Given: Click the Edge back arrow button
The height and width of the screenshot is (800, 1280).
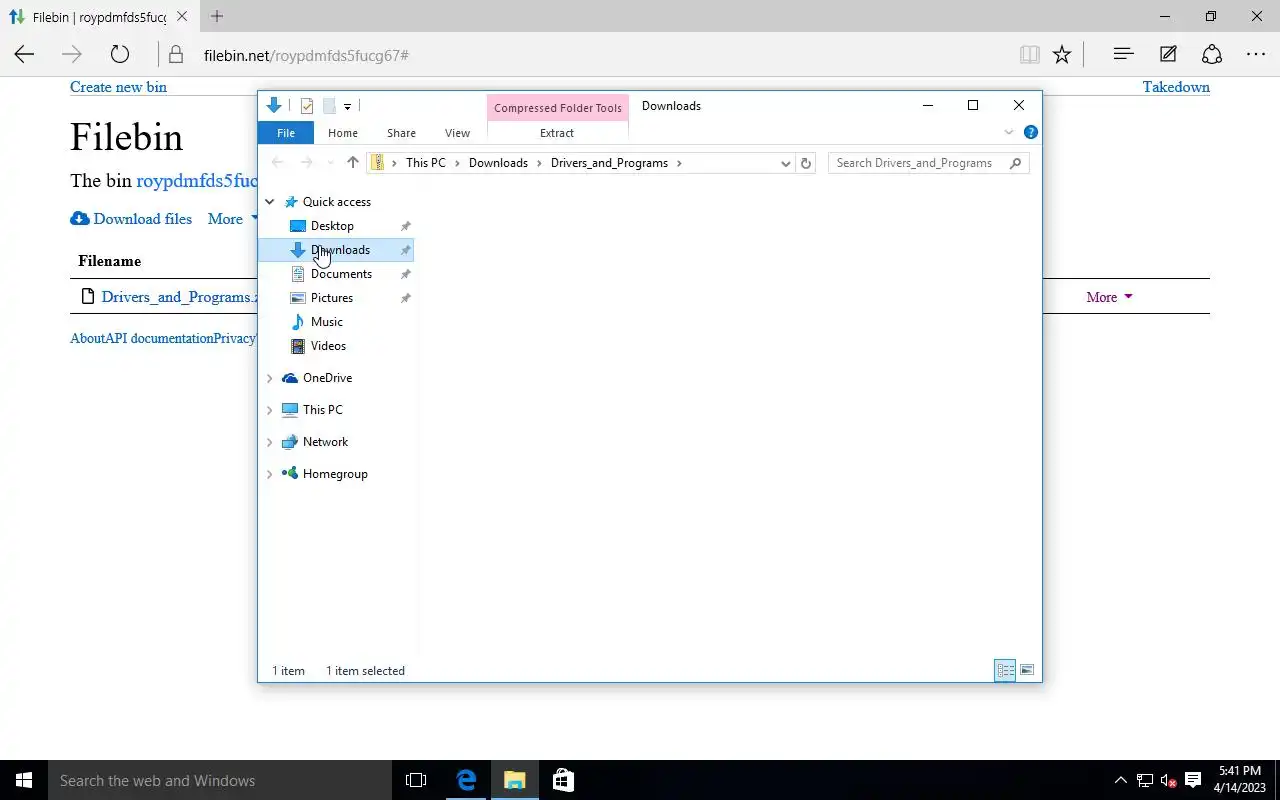Looking at the screenshot, I should [24, 55].
